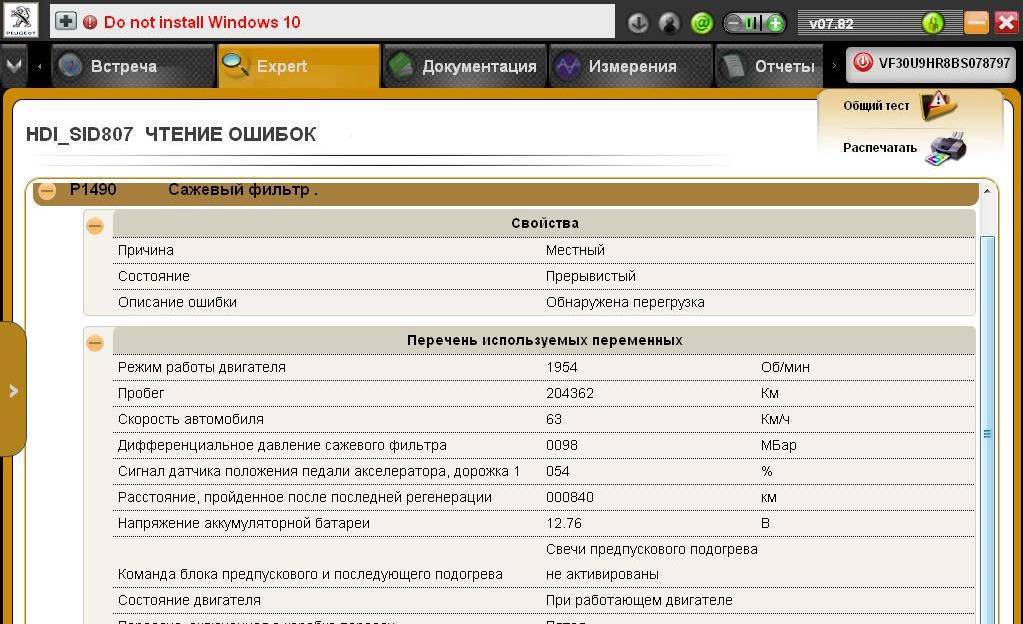
Task: Click the Peugeot logo icon
Action: tap(20, 21)
